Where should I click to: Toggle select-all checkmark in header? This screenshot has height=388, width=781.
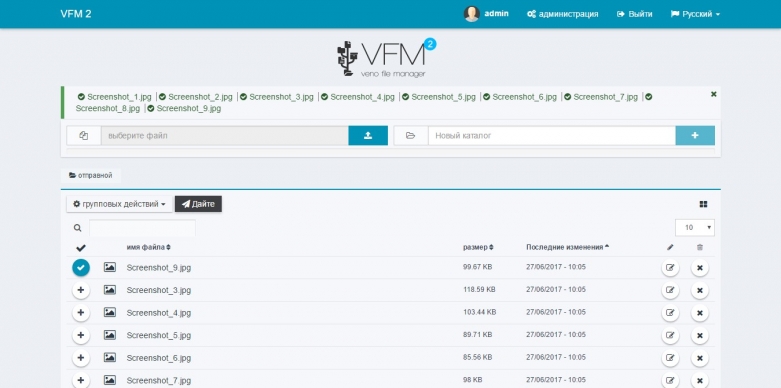pos(81,248)
